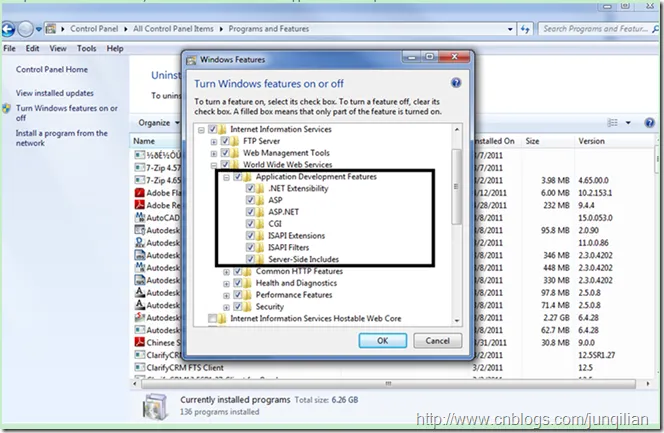Check Internet Information Services Hostable Web Core
The height and width of the screenshot is (433, 664).
point(212,318)
